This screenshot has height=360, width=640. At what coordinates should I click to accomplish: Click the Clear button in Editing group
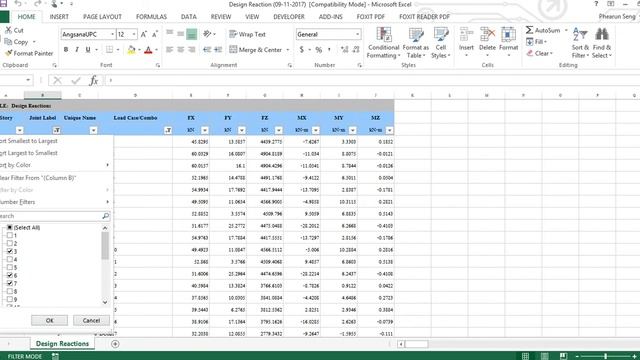[539, 53]
